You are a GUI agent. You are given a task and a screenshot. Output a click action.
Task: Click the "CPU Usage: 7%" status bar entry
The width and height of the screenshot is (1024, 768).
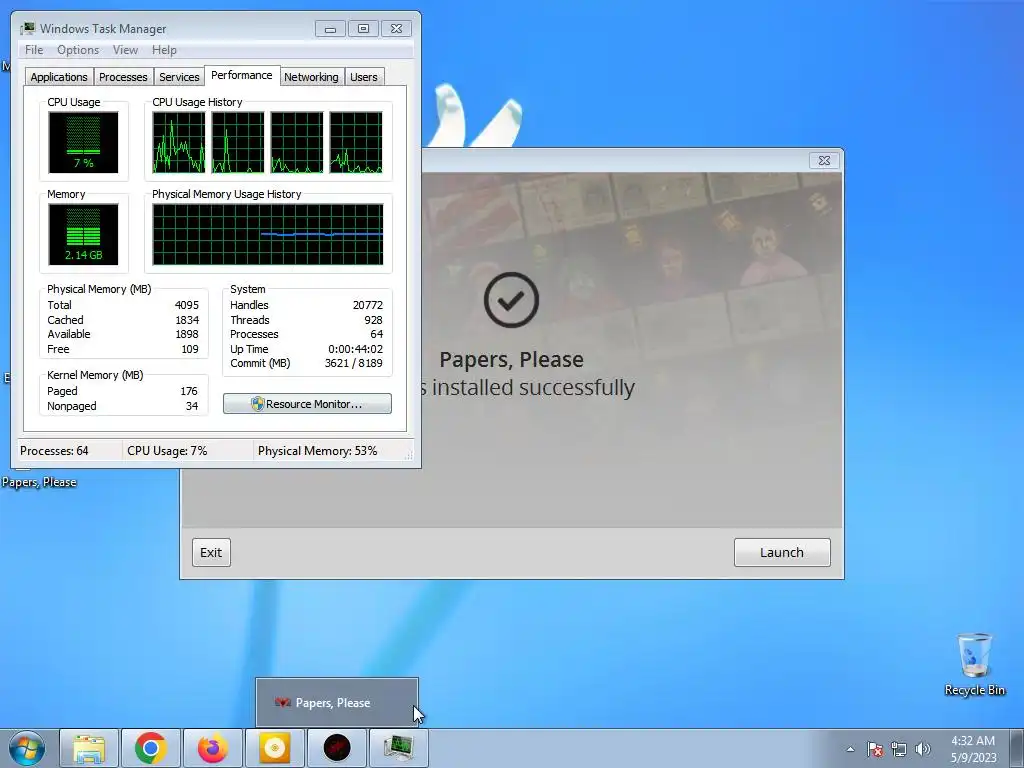tap(167, 451)
